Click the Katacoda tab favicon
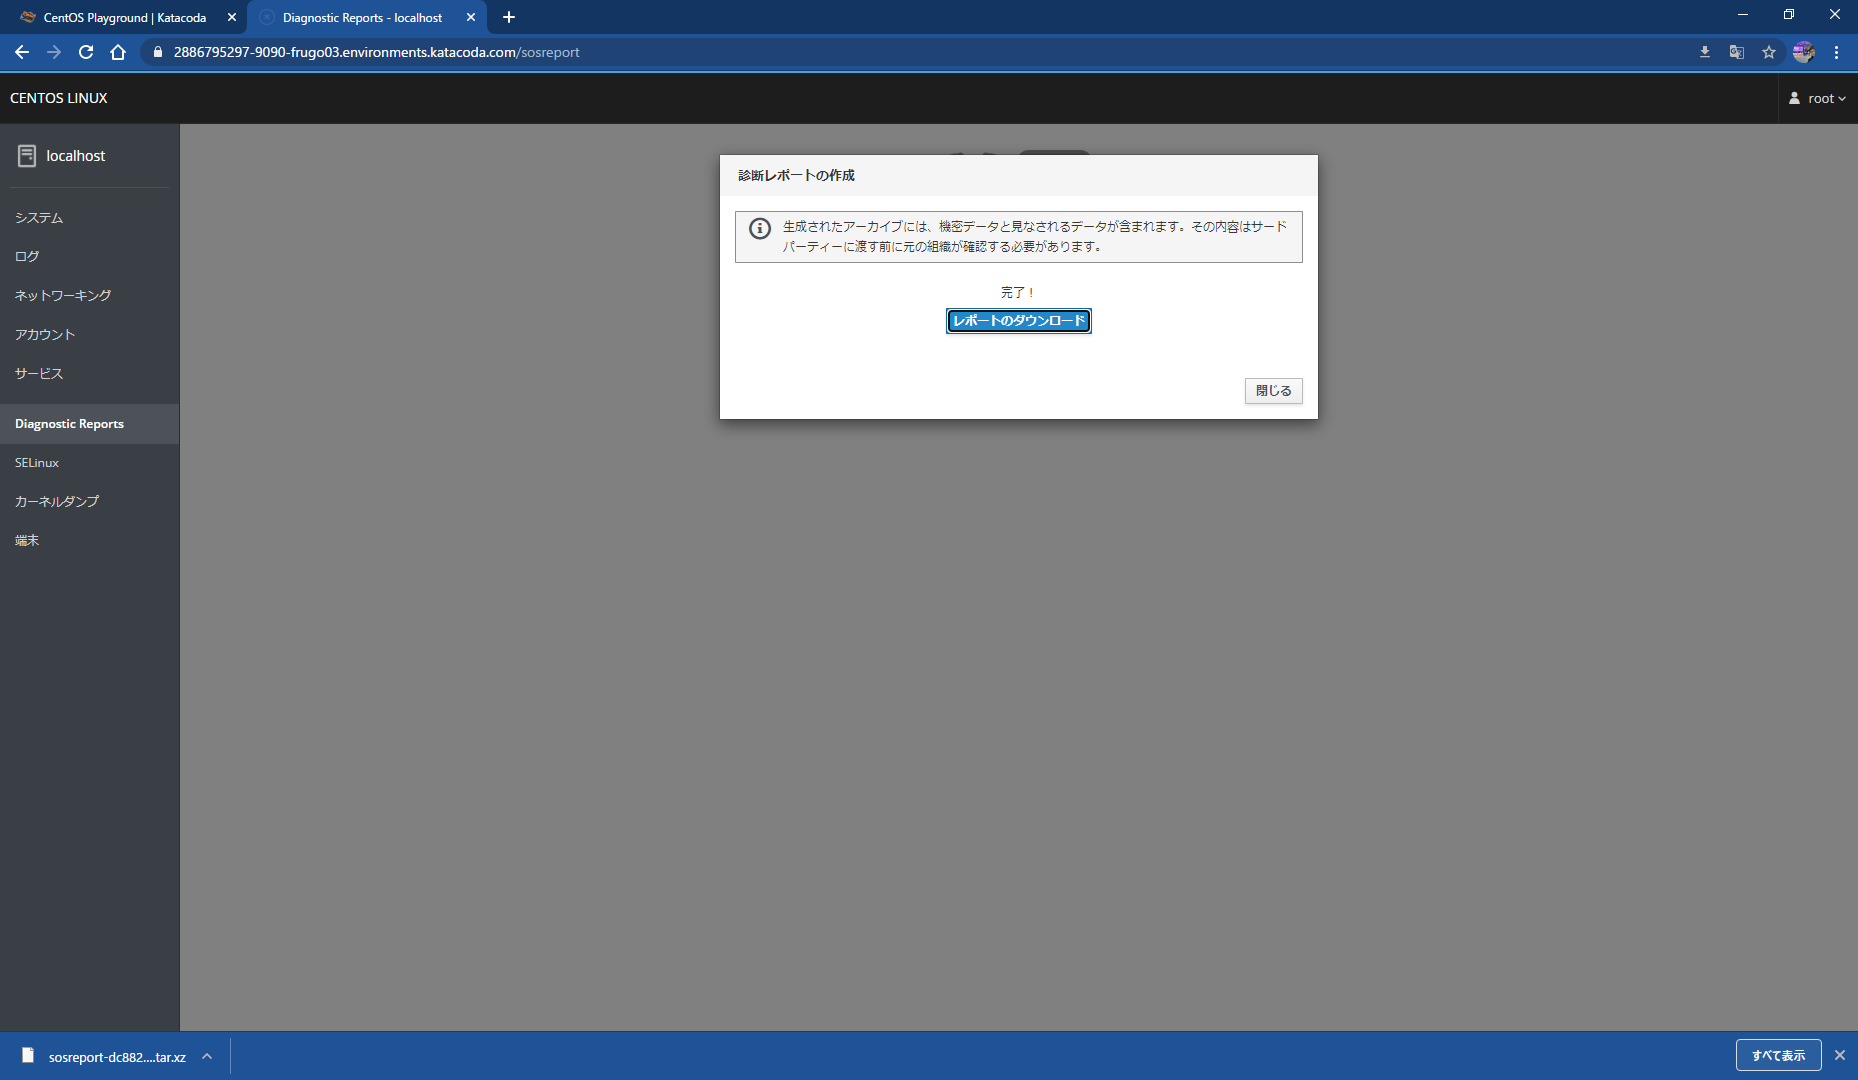Image resolution: width=1858 pixels, height=1080 pixels. (x=28, y=18)
